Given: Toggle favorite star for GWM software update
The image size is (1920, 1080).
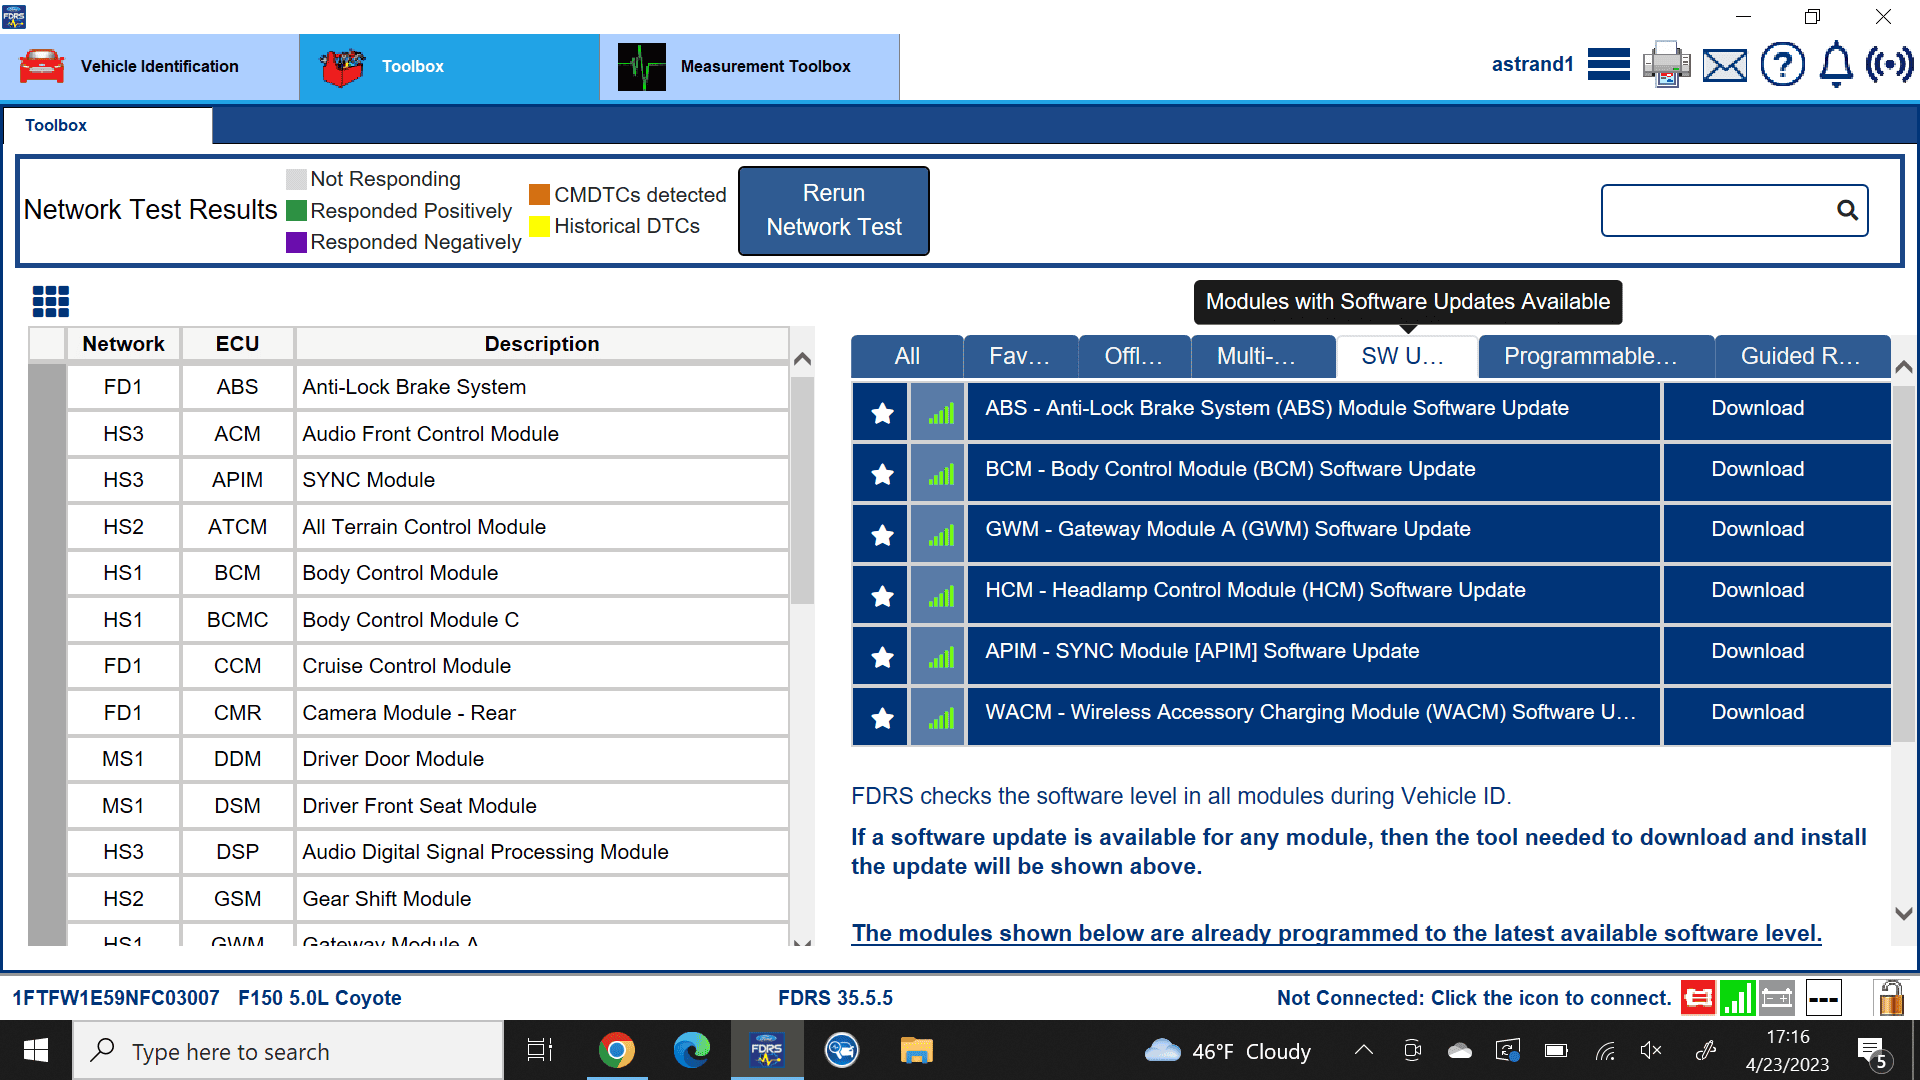Looking at the screenshot, I should [882, 535].
